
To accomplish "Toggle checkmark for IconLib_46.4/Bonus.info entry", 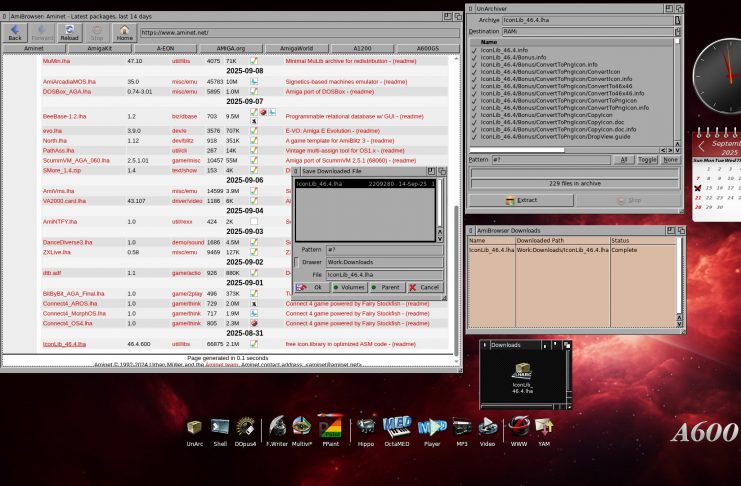I will 474,58.
